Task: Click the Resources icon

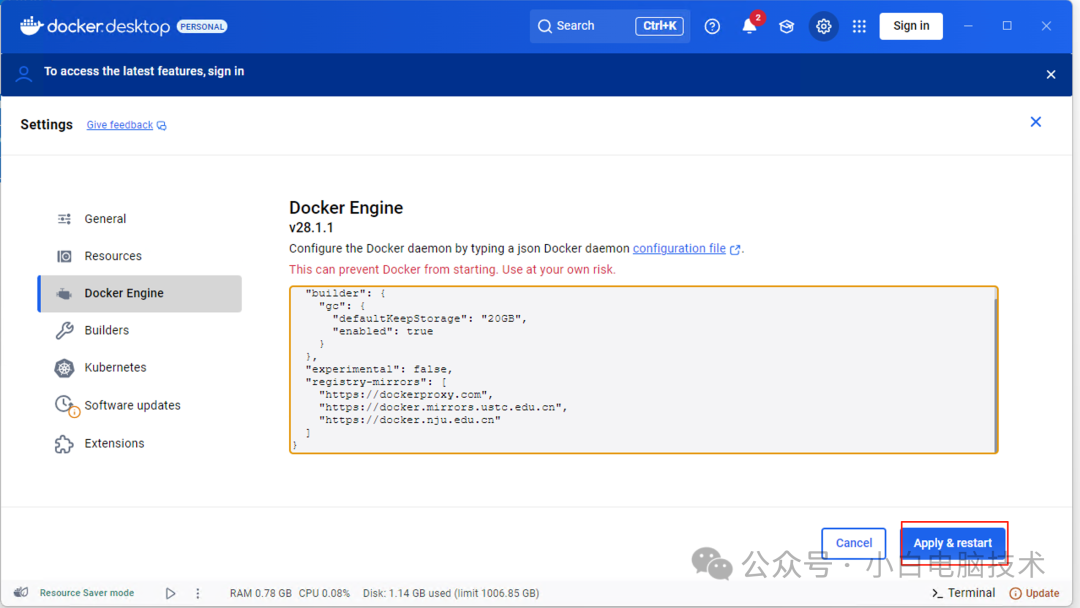Action: tap(64, 256)
